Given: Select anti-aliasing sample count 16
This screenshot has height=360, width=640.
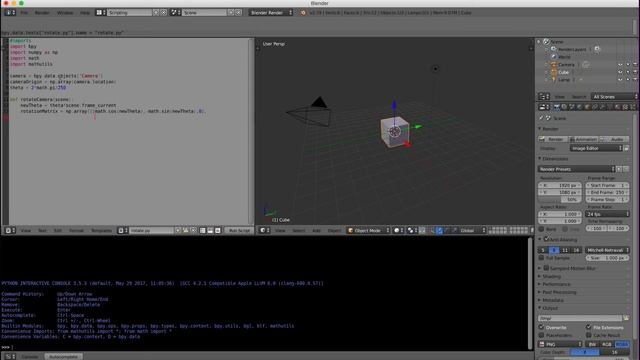Looking at the screenshot, I should pos(576,250).
